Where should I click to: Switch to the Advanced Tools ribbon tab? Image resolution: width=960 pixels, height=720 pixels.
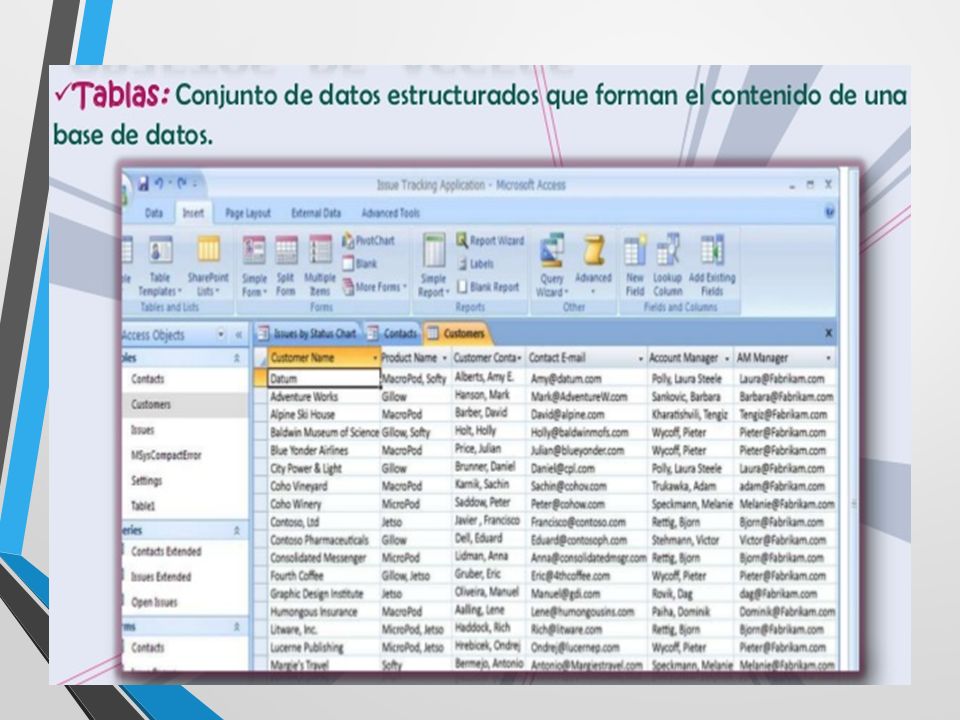(x=390, y=213)
